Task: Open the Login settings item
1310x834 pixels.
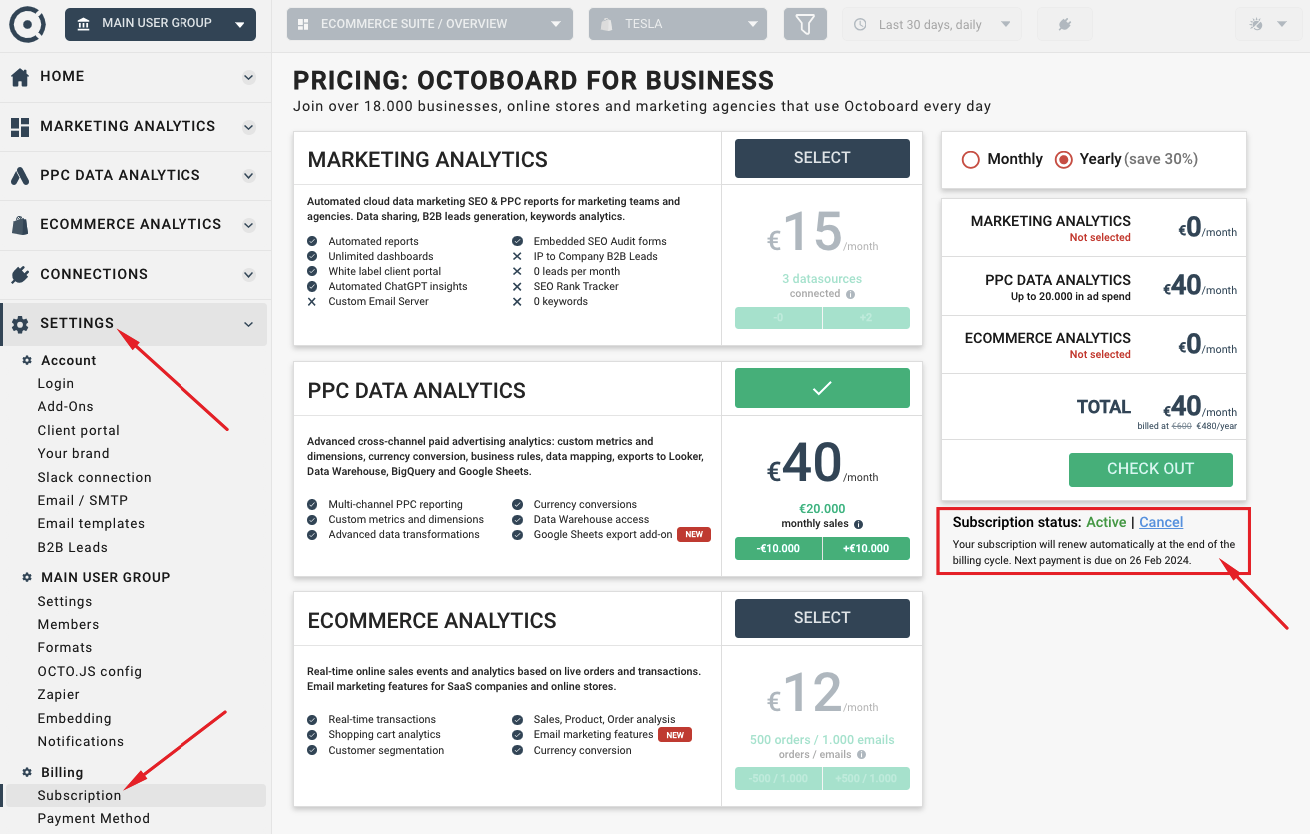Action: 56,383
